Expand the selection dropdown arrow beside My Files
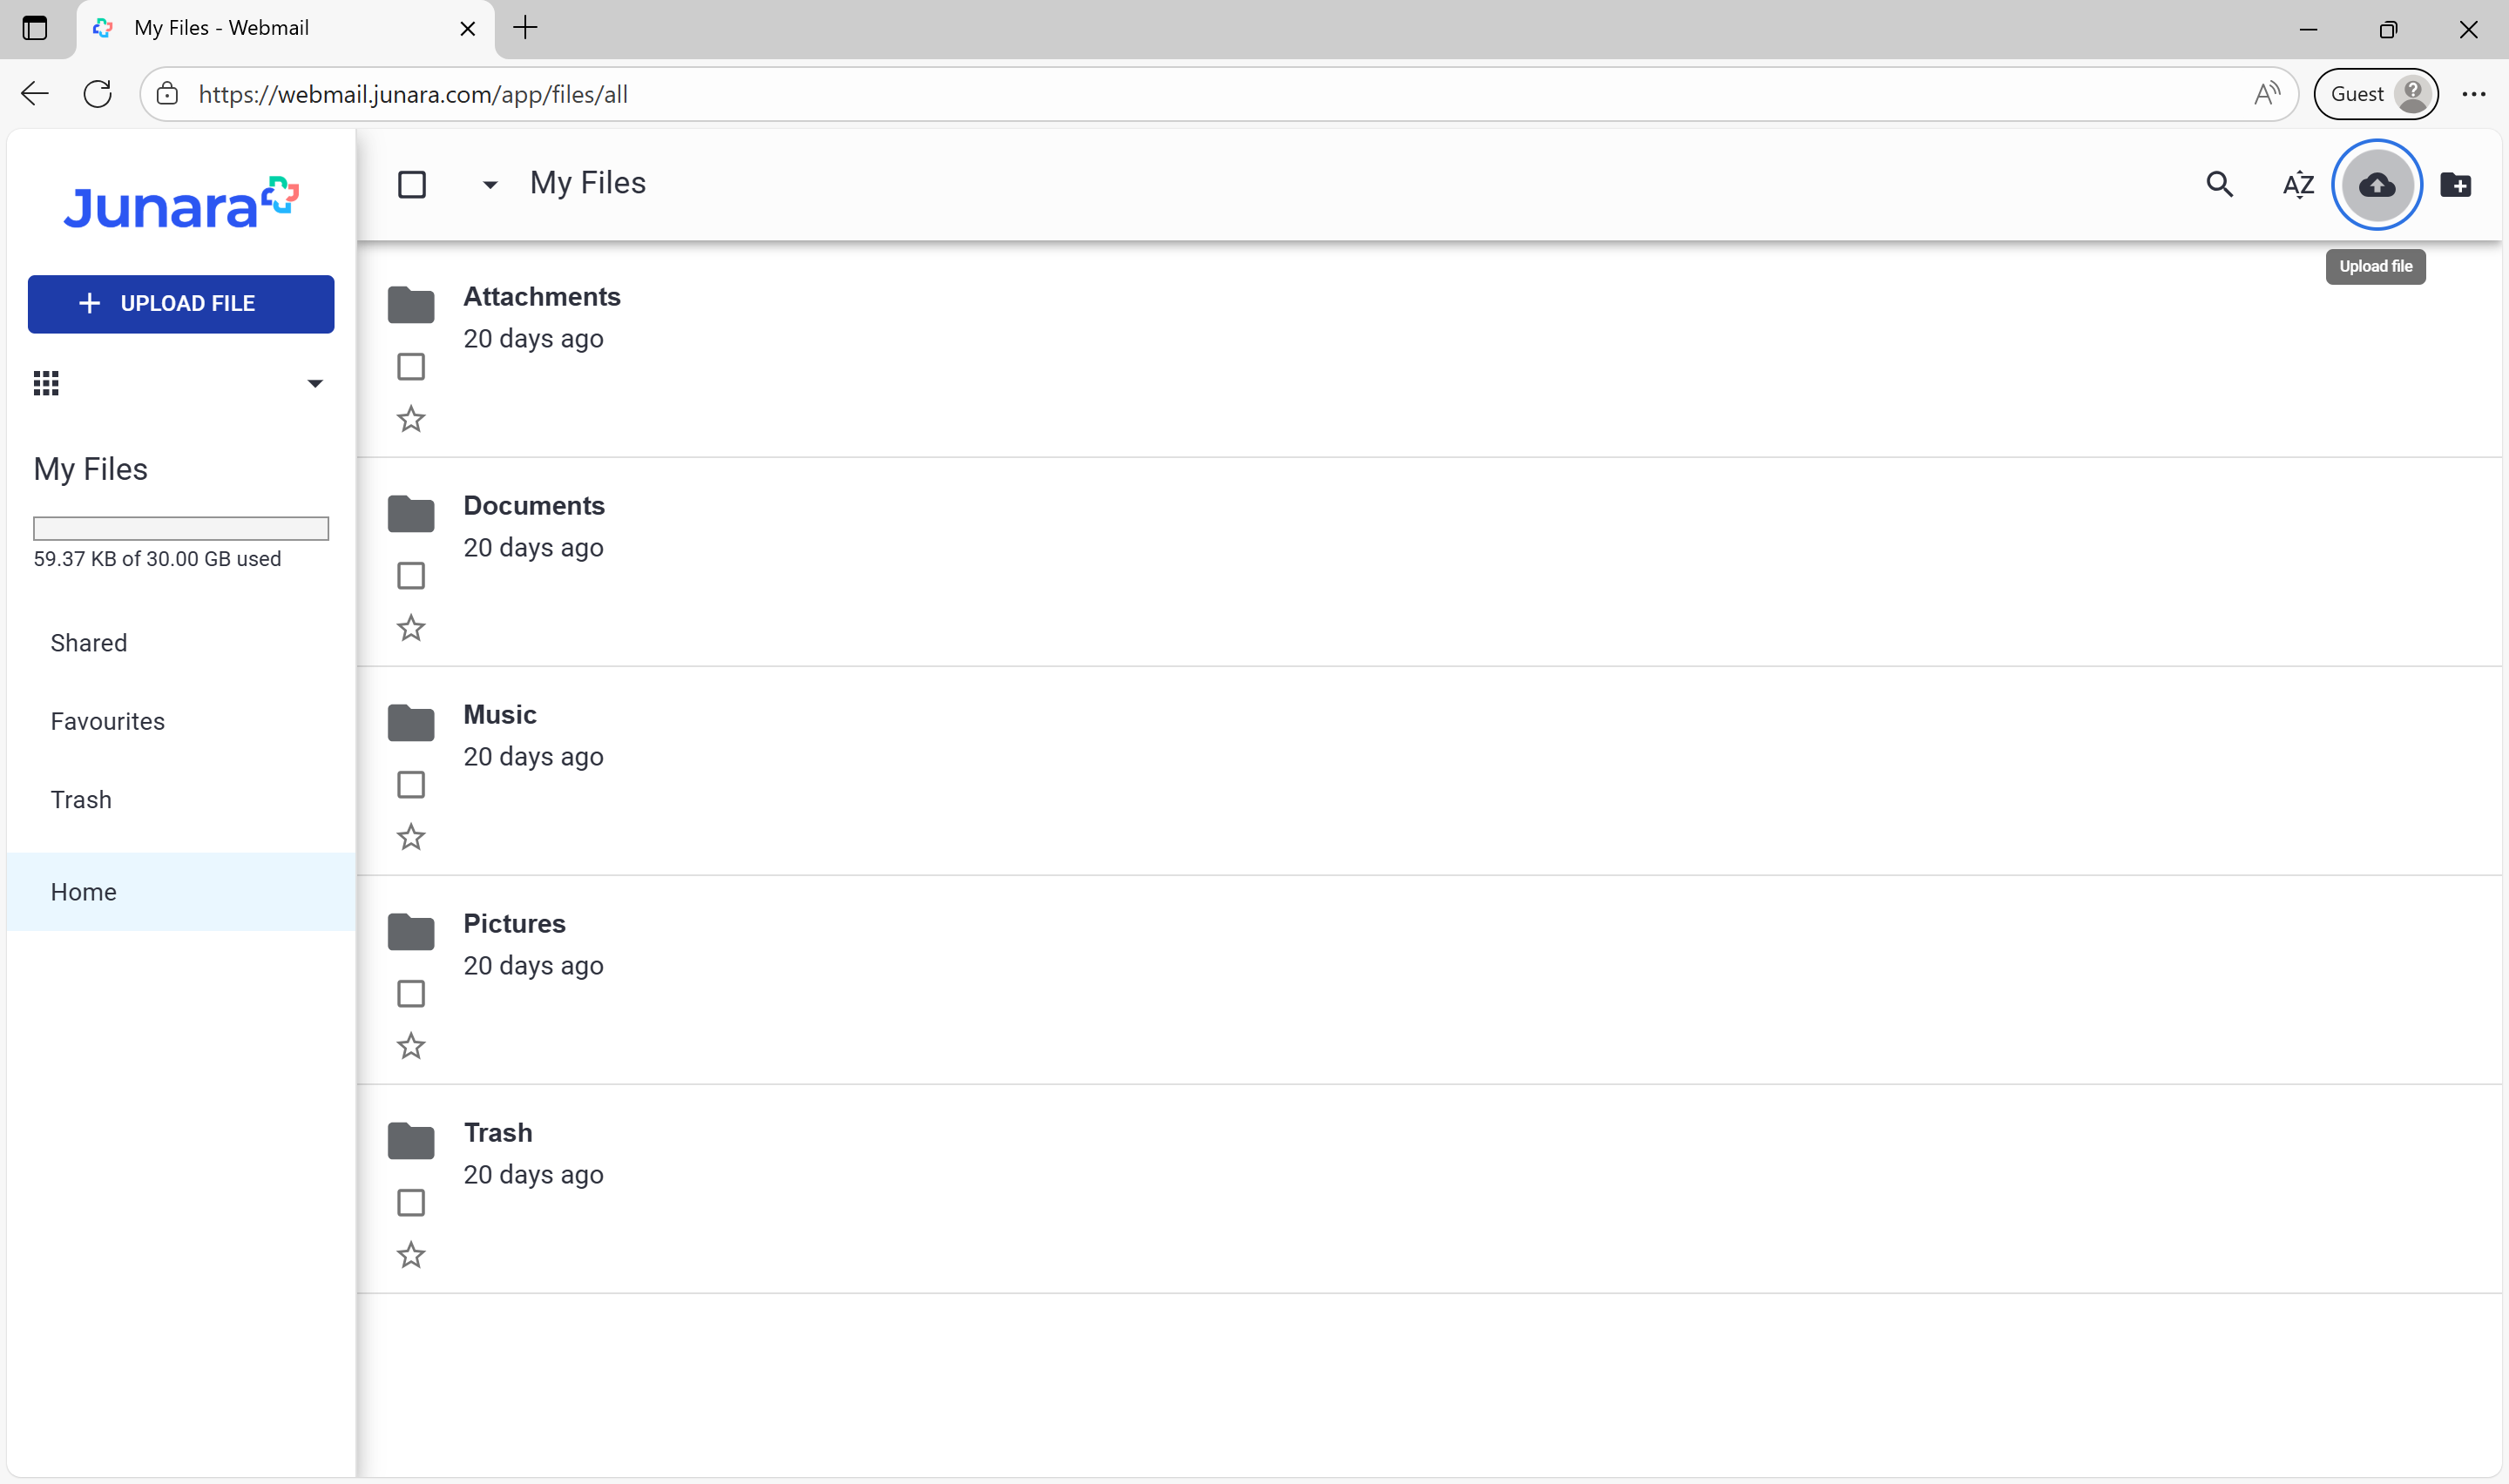2509x1484 pixels. click(x=490, y=185)
